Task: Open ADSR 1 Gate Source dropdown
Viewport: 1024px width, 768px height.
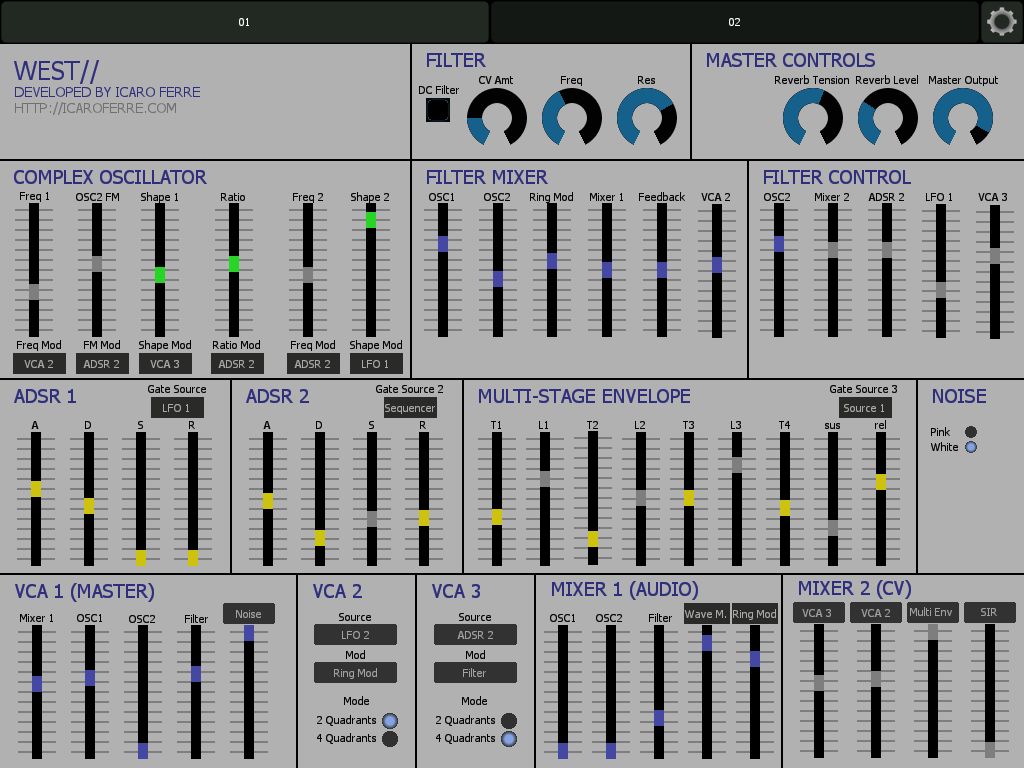Action: tap(178, 408)
